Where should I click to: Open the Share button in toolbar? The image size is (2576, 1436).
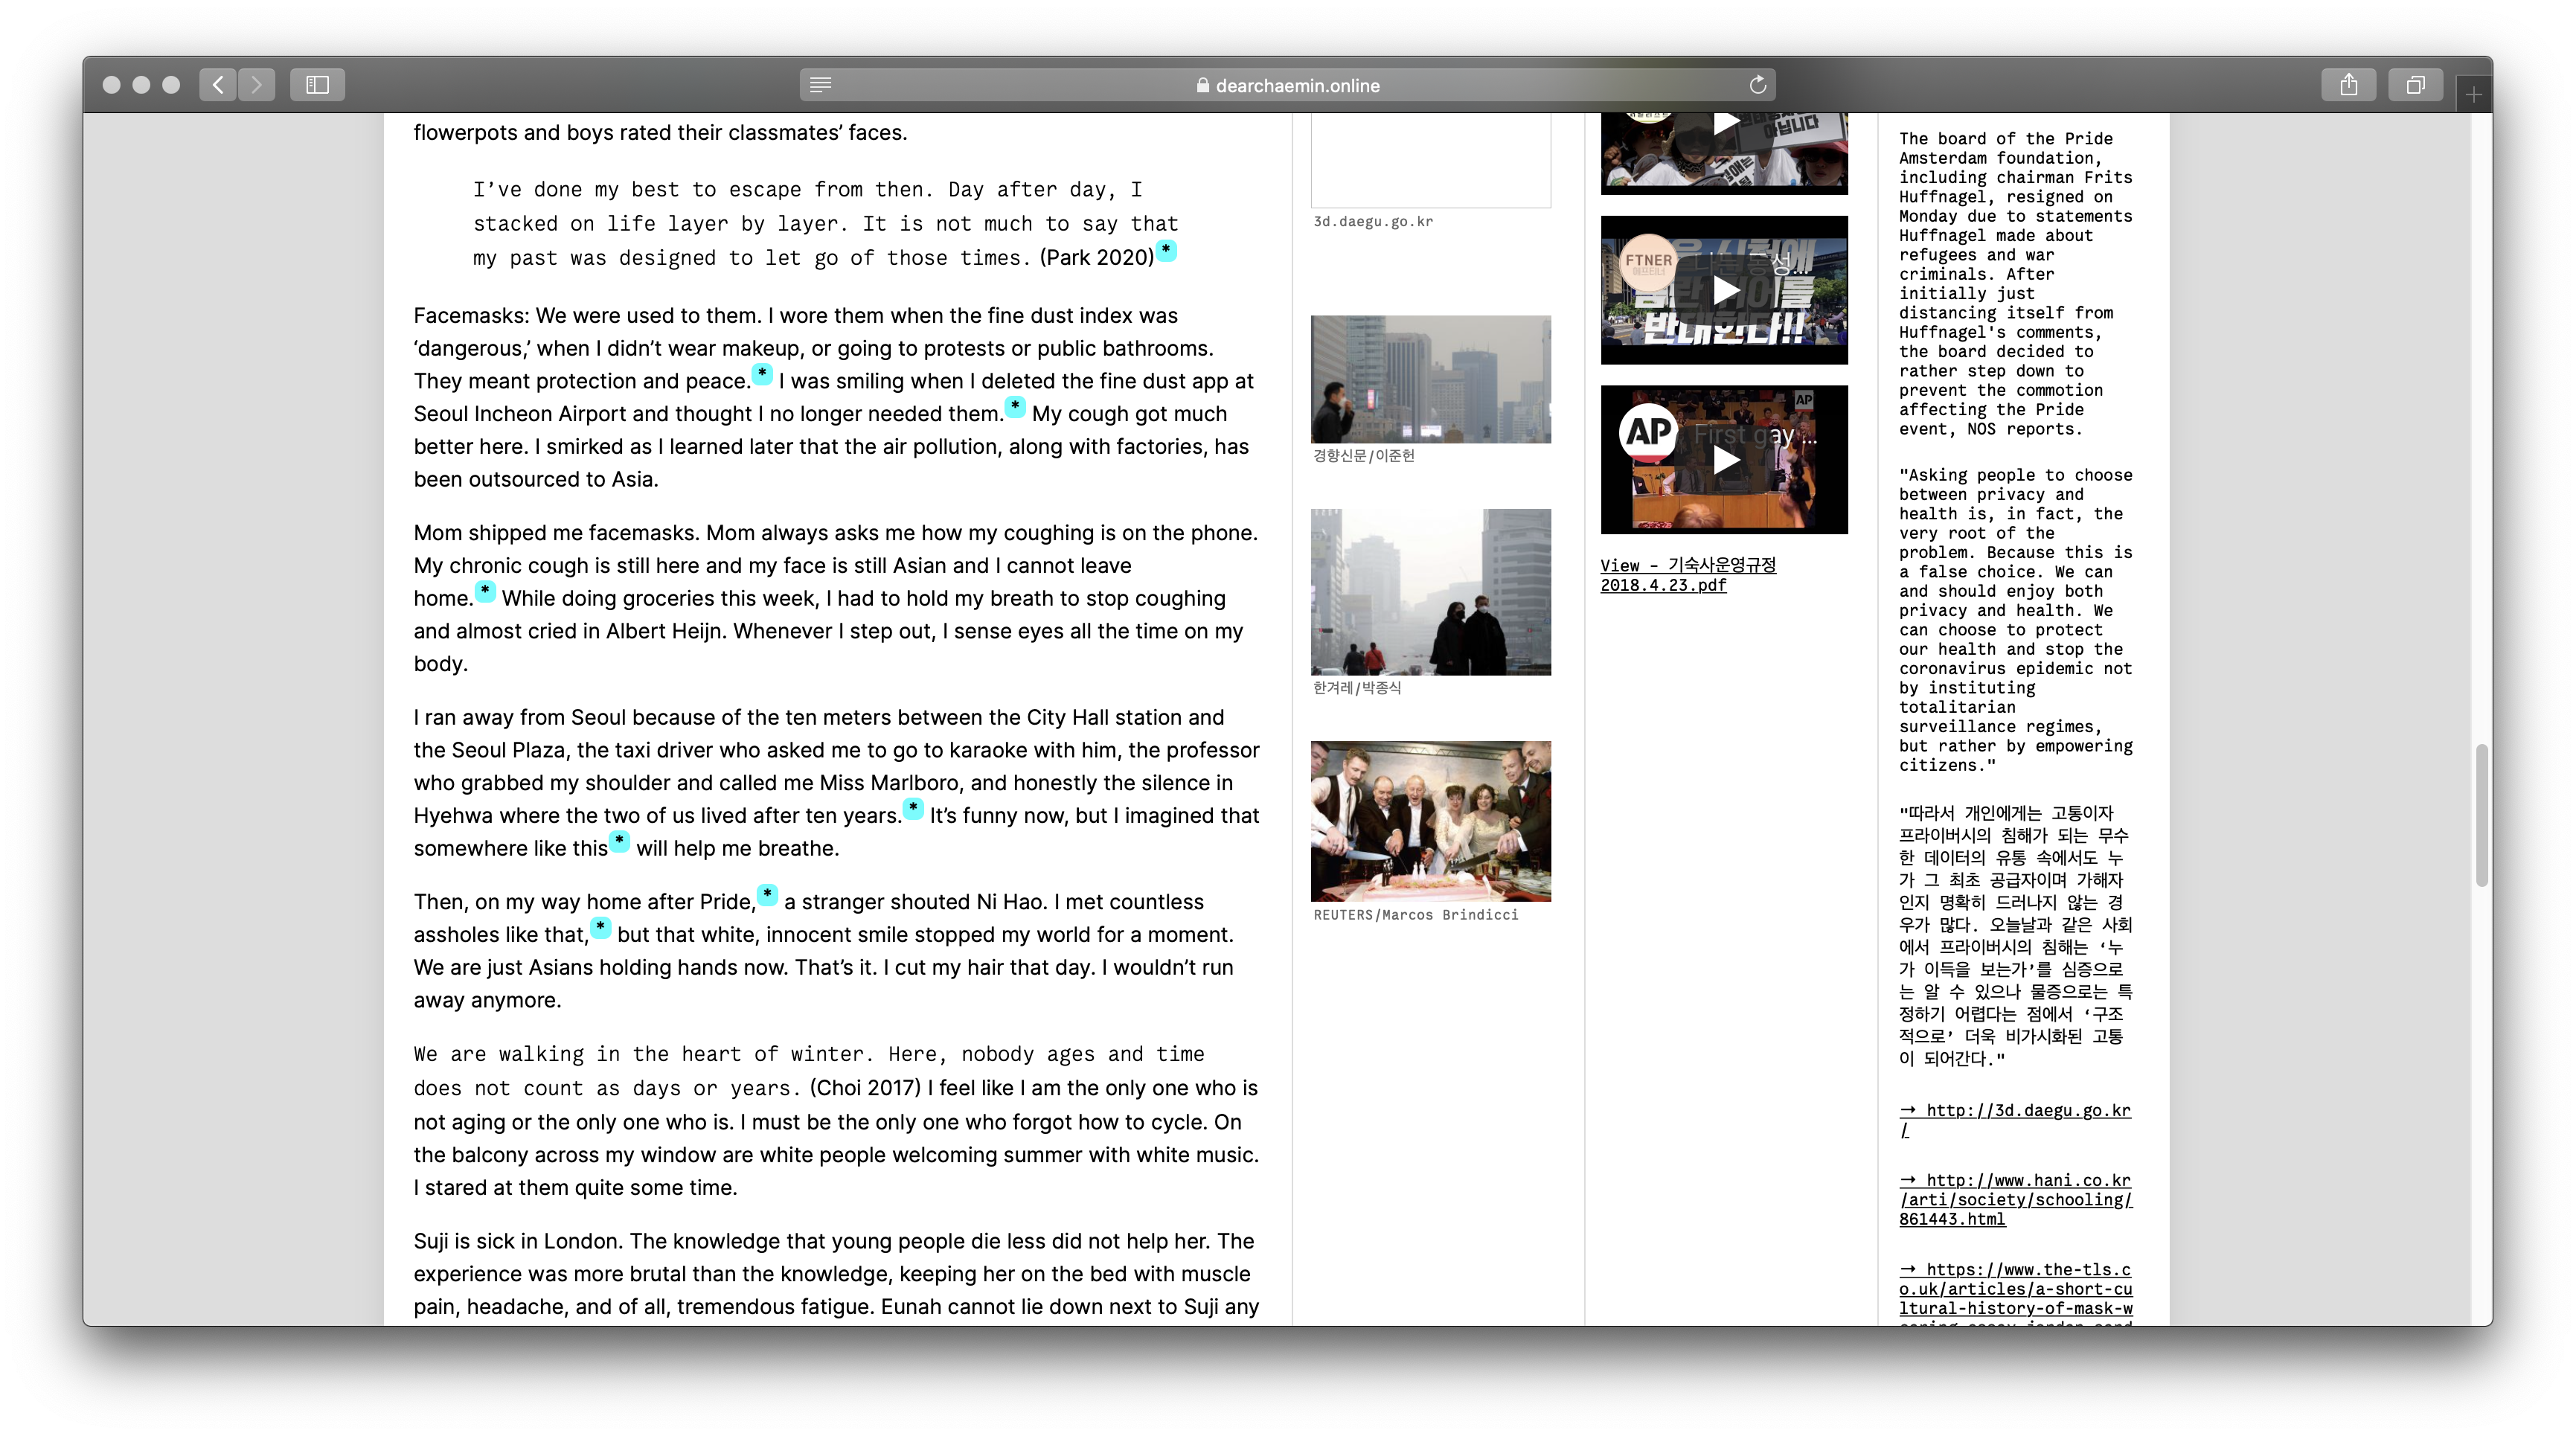2348,85
